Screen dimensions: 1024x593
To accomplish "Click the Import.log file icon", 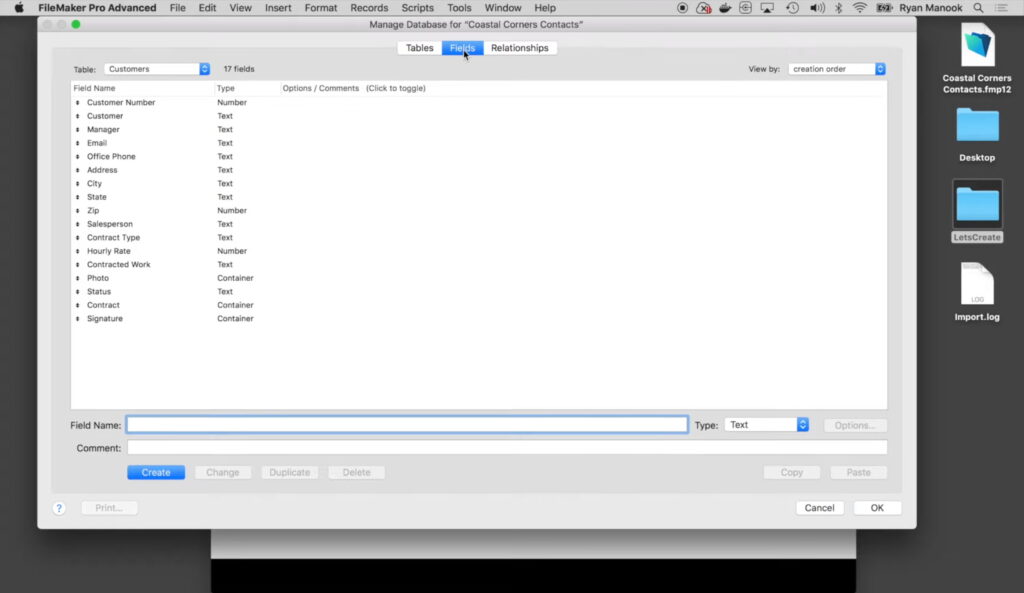I will [x=977, y=284].
